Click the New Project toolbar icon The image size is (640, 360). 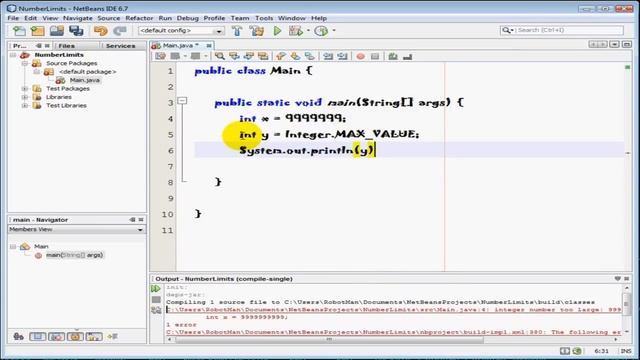click(x=38, y=31)
